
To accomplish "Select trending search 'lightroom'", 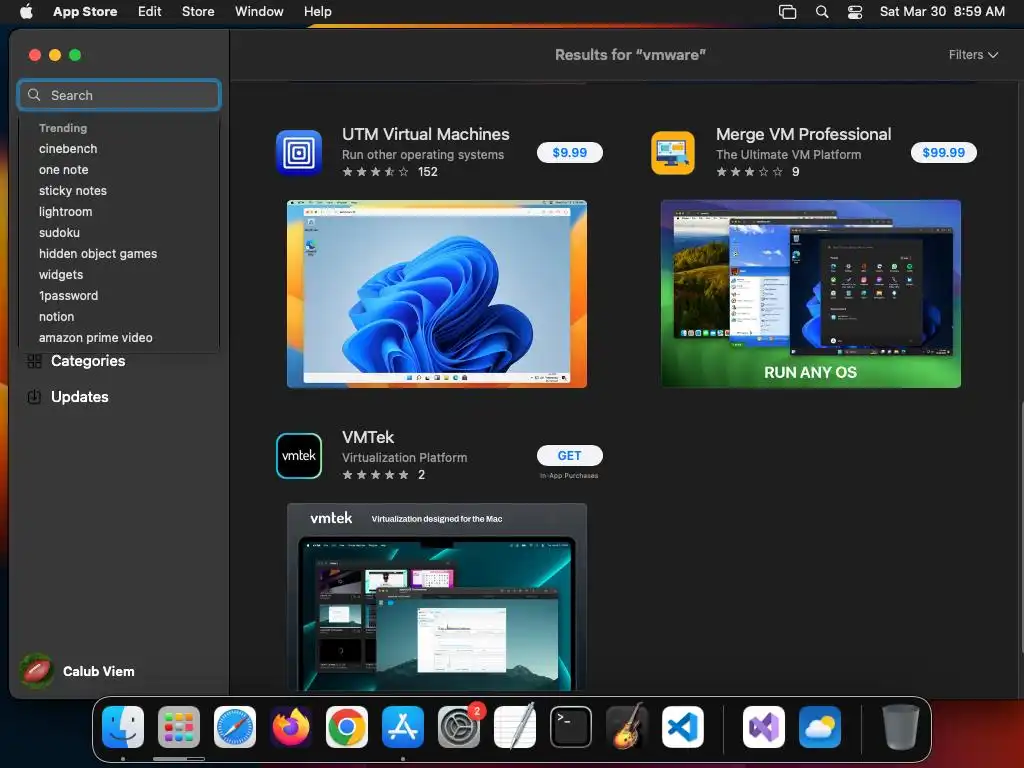I will click(65, 212).
